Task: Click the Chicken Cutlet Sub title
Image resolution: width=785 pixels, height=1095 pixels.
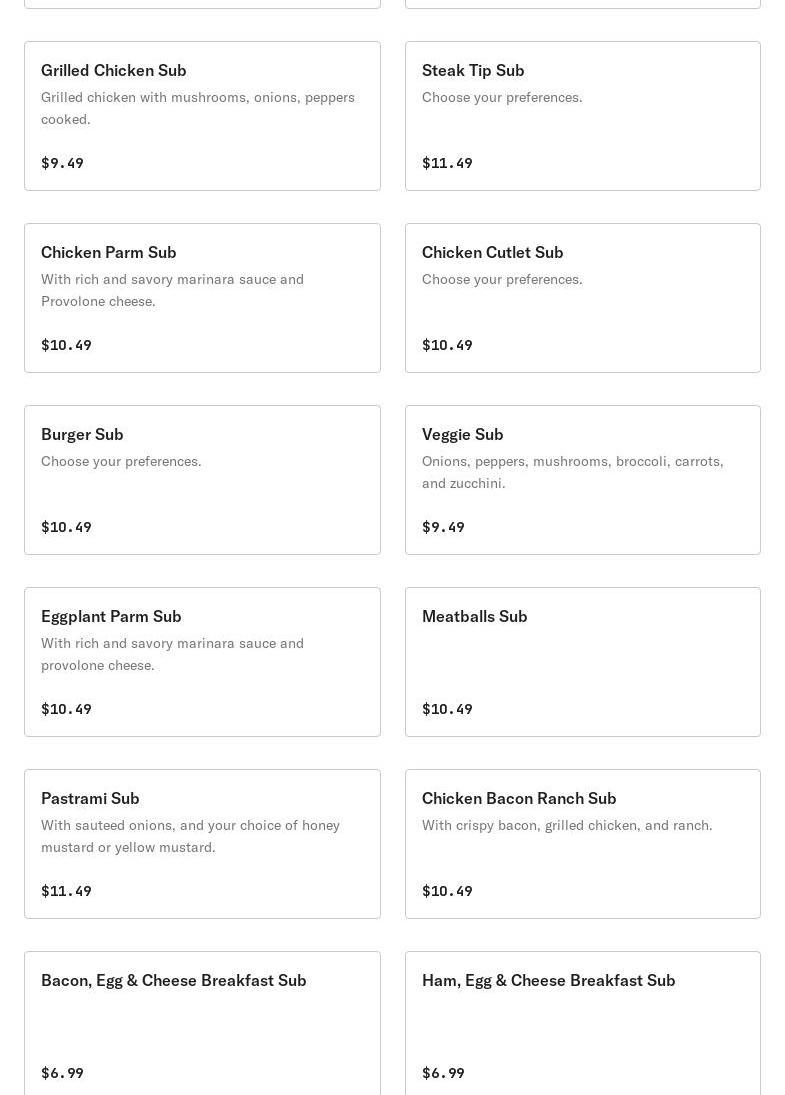Action: pos(492,252)
